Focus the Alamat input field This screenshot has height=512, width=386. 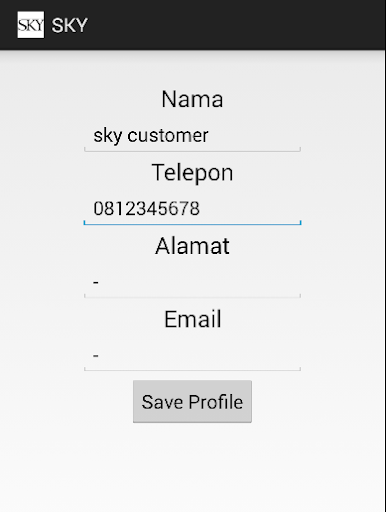click(192, 283)
